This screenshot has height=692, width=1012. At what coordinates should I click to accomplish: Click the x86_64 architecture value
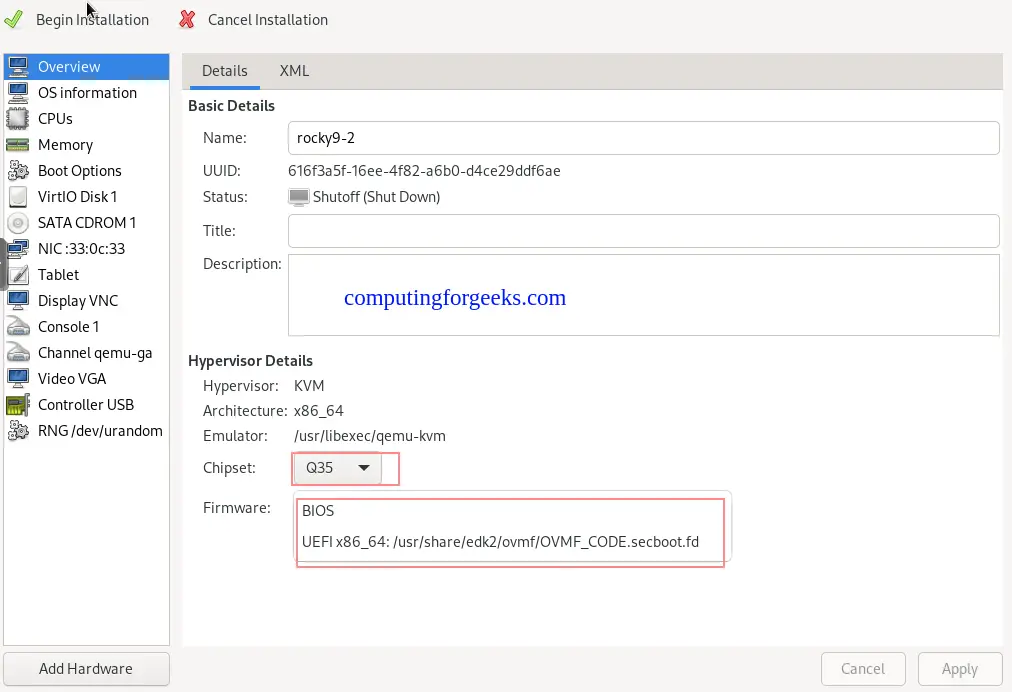click(318, 411)
